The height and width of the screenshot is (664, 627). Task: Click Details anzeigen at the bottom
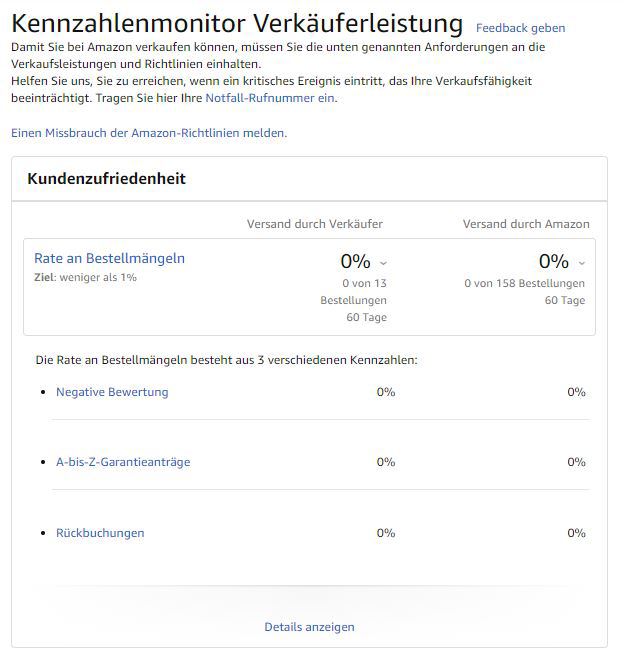pyautogui.click(x=309, y=627)
